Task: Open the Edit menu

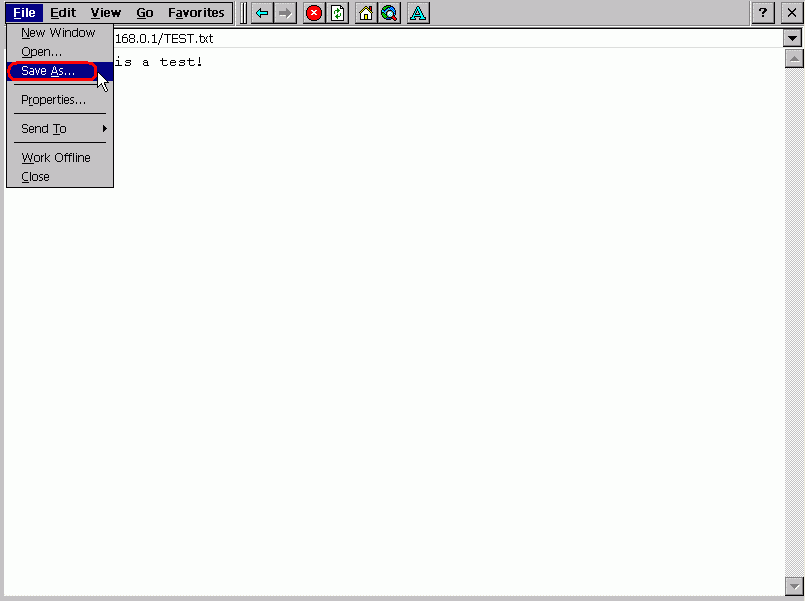Action: [63, 13]
